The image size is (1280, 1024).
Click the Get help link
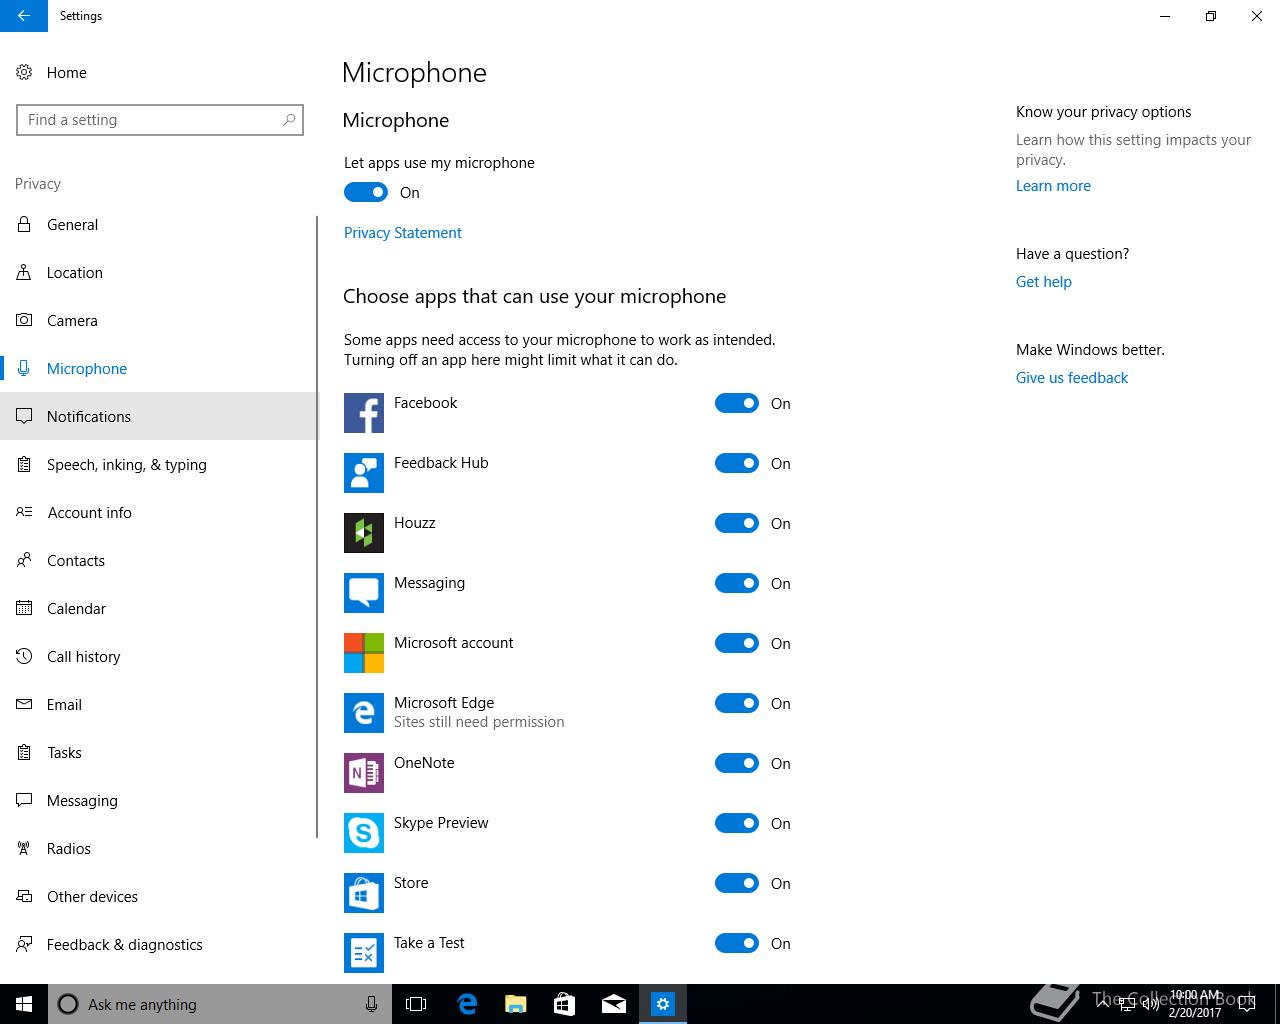(x=1043, y=281)
